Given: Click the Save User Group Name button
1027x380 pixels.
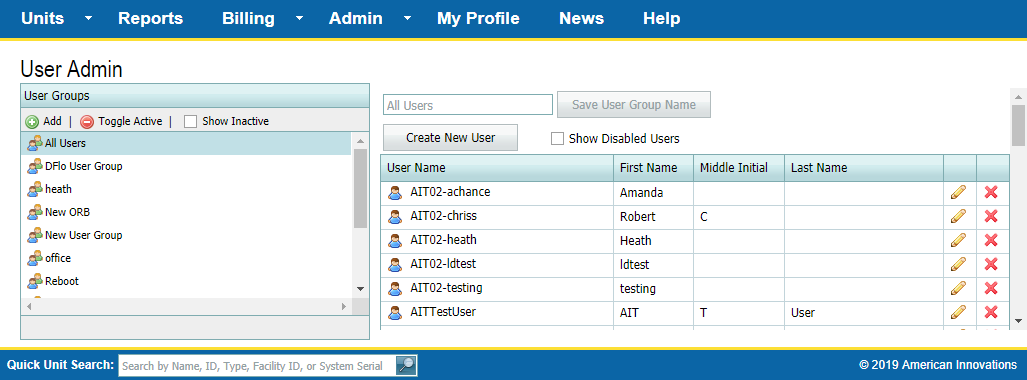Looking at the screenshot, I should [634, 104].
